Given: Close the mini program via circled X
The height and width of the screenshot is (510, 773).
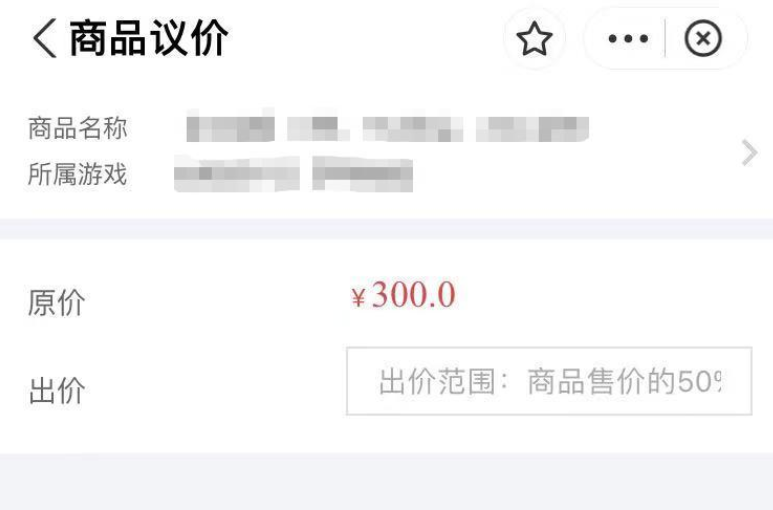Looking at the screenshot, I should [703, 38].
